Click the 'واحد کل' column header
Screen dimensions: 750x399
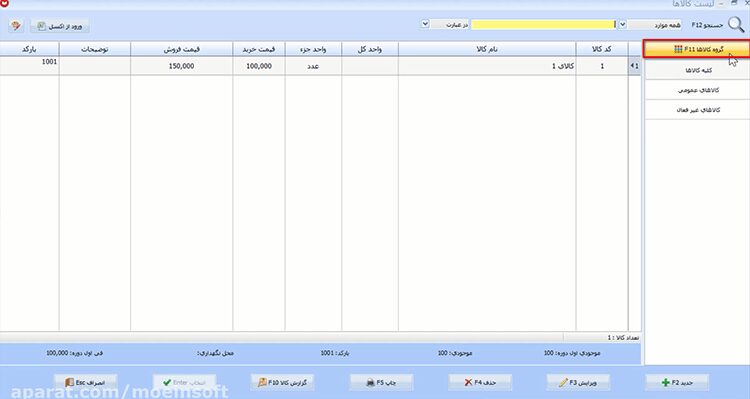pyautogui.click(x=370, y=49)
